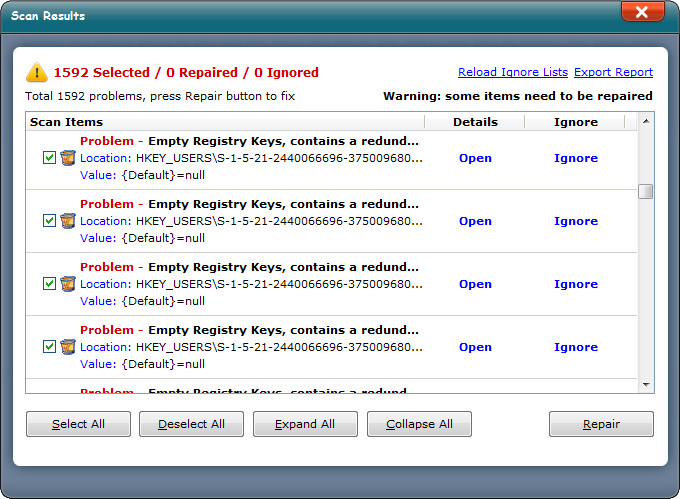
Task: Open details for the third problem row
Action: pos(475,284)
